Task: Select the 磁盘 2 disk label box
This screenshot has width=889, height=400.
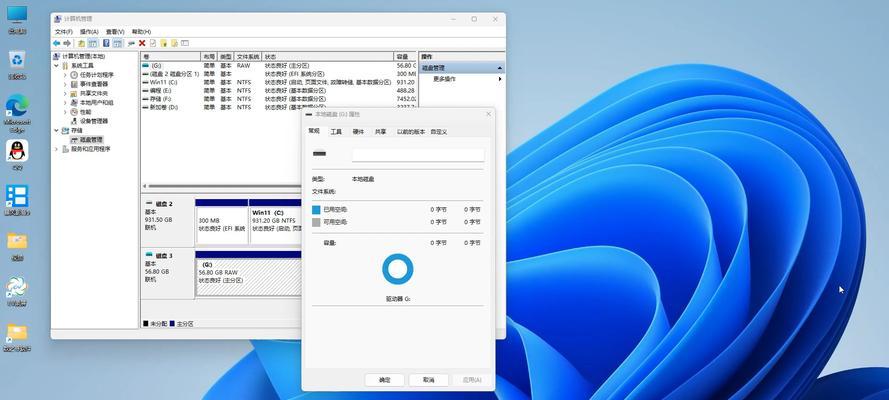Action: (x=168, y=222)
